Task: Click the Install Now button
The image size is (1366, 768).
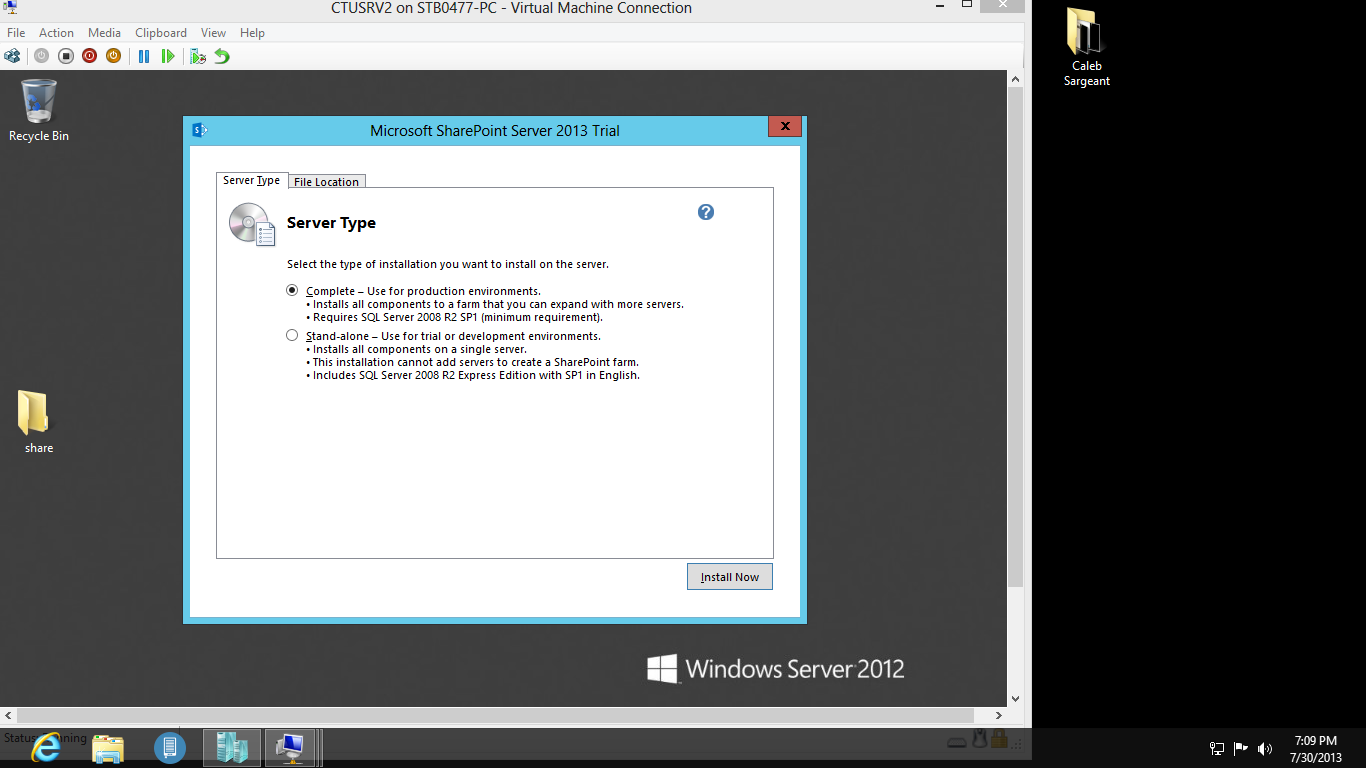Action: point(730,577)
